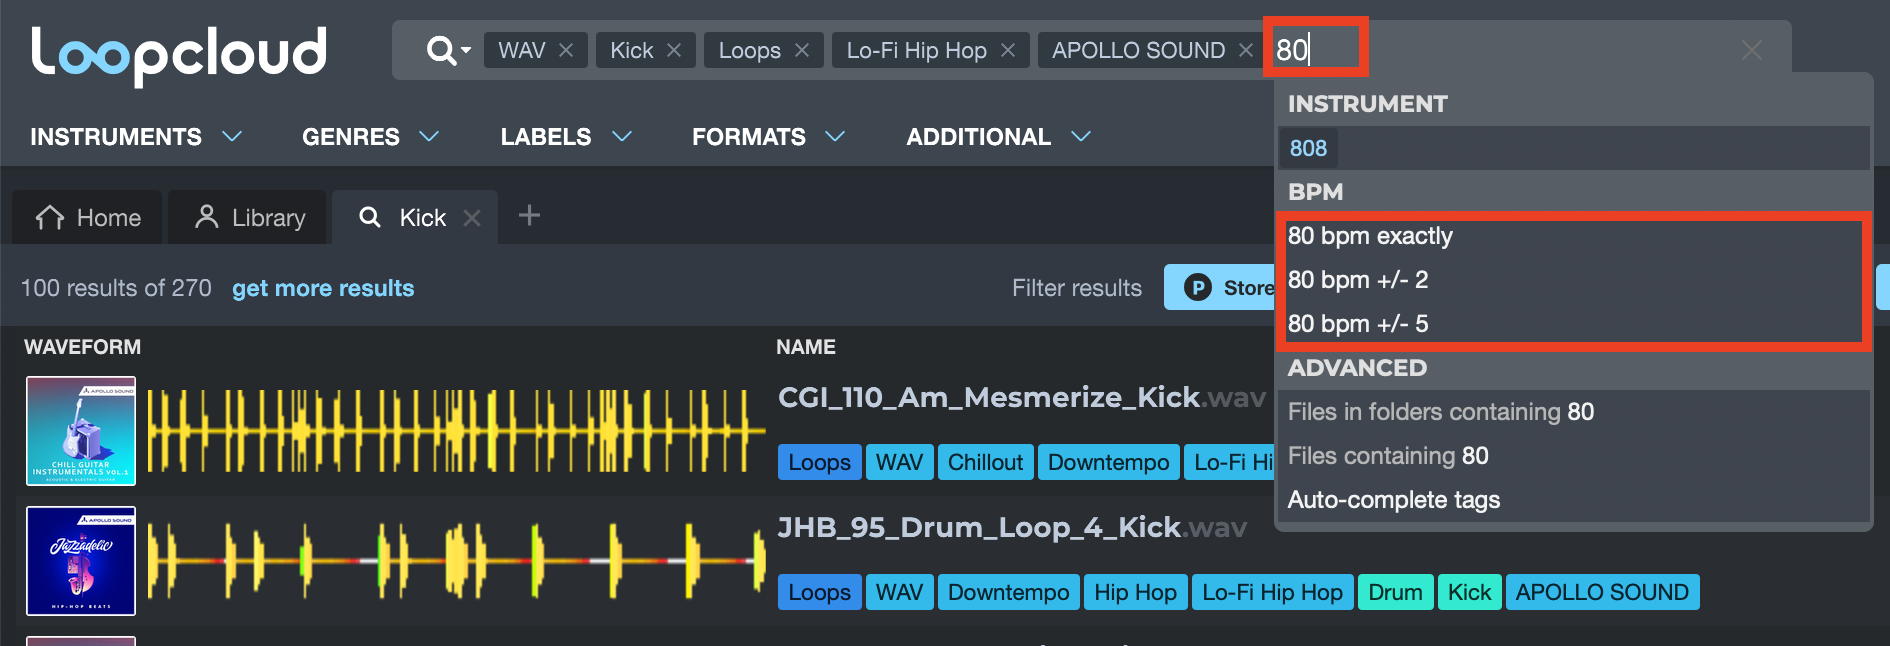This screenshot has width=1890, height=646.
Task: Select the 808 instrument suggestion
Action: 1308,148
